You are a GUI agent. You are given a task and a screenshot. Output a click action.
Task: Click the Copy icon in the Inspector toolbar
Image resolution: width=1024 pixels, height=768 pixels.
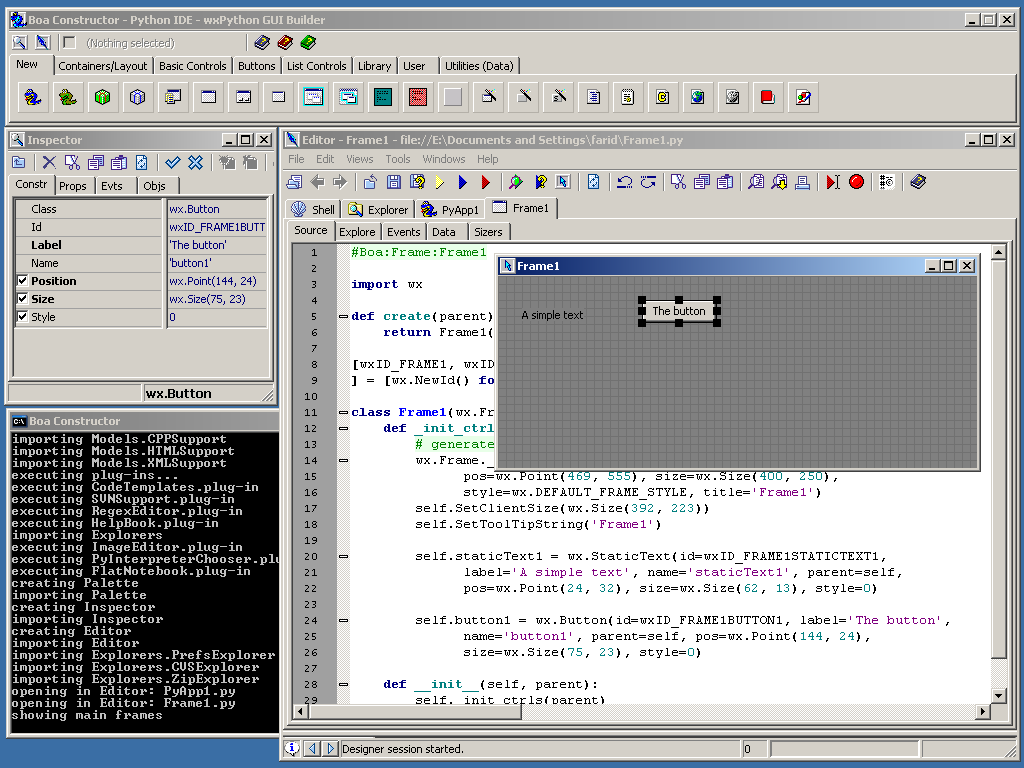coord(96,163)
